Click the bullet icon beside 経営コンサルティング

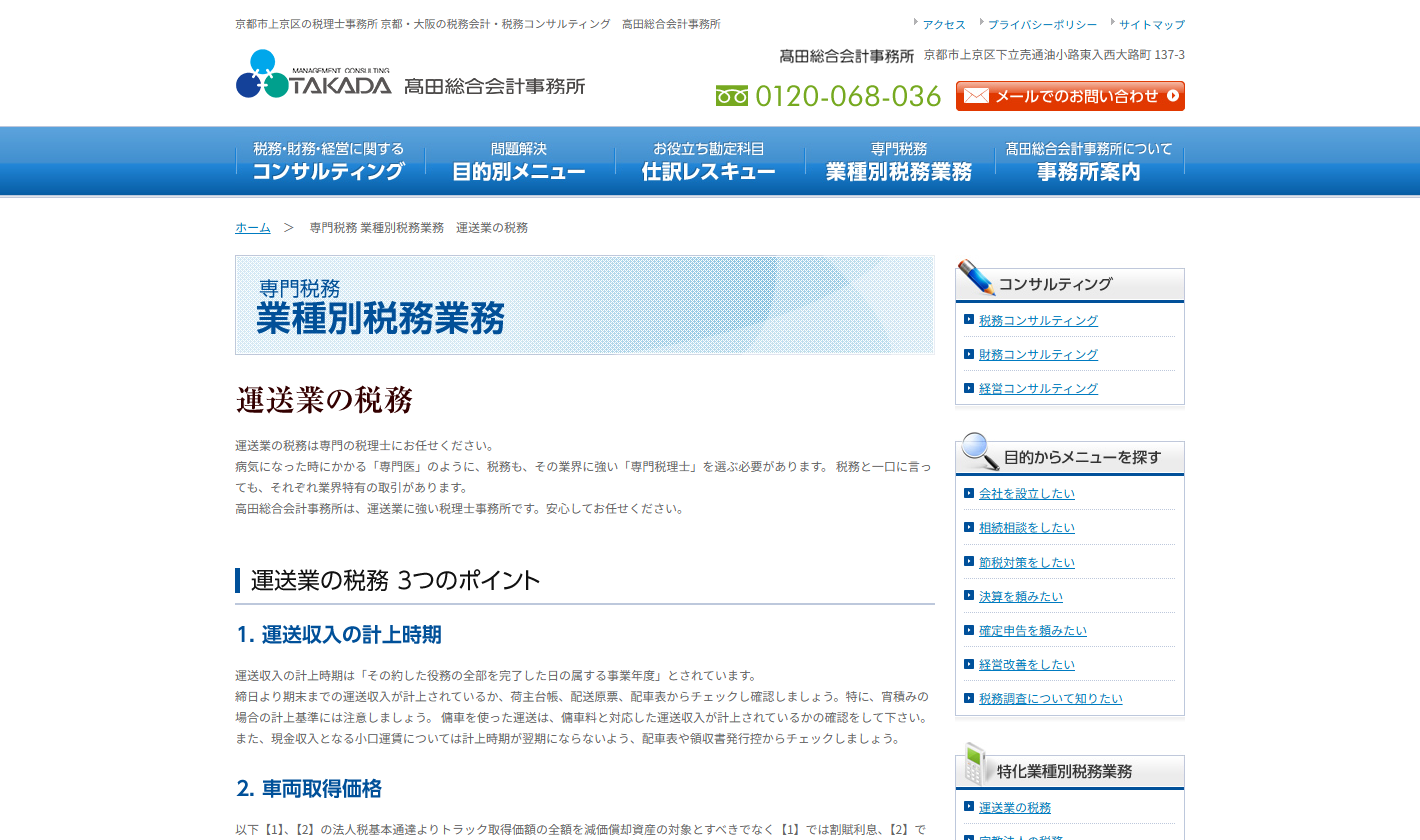pos(969,387)
